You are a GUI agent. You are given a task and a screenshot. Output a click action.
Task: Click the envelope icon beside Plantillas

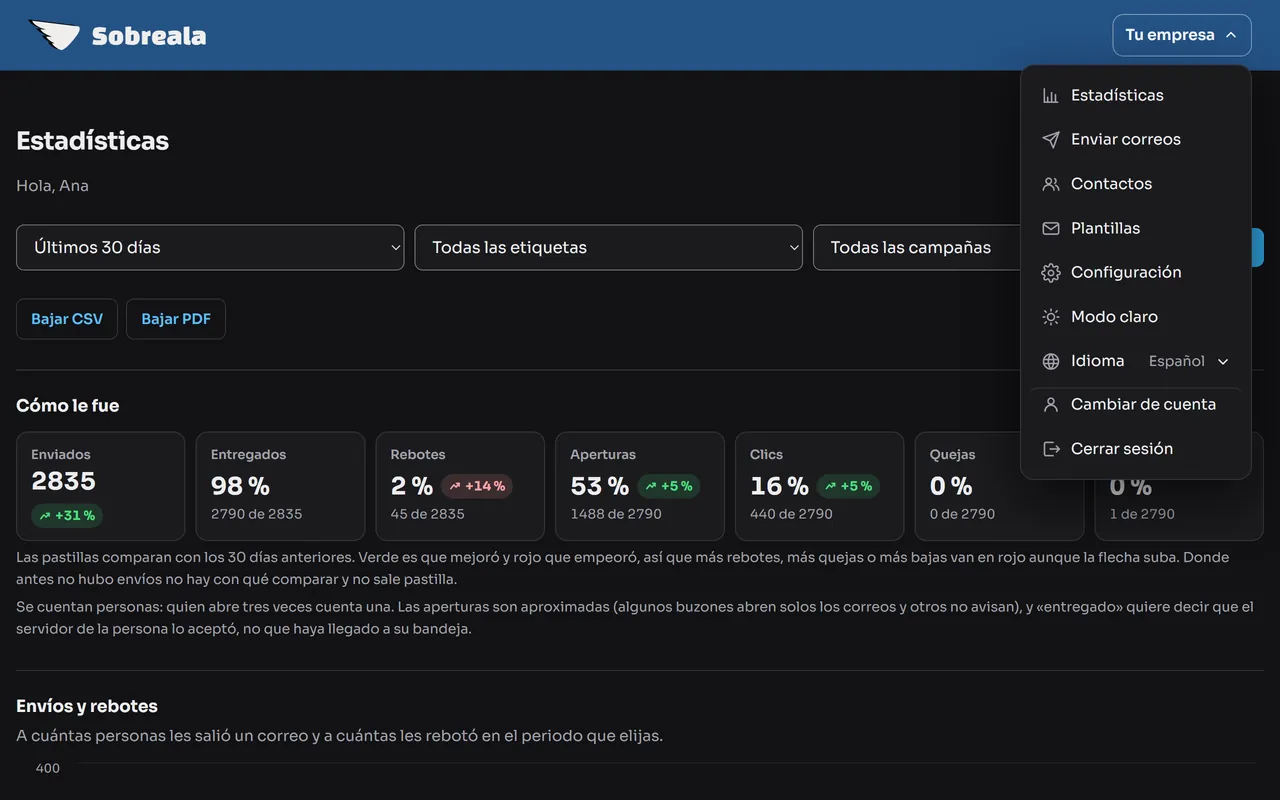[x=1050, y=228]
